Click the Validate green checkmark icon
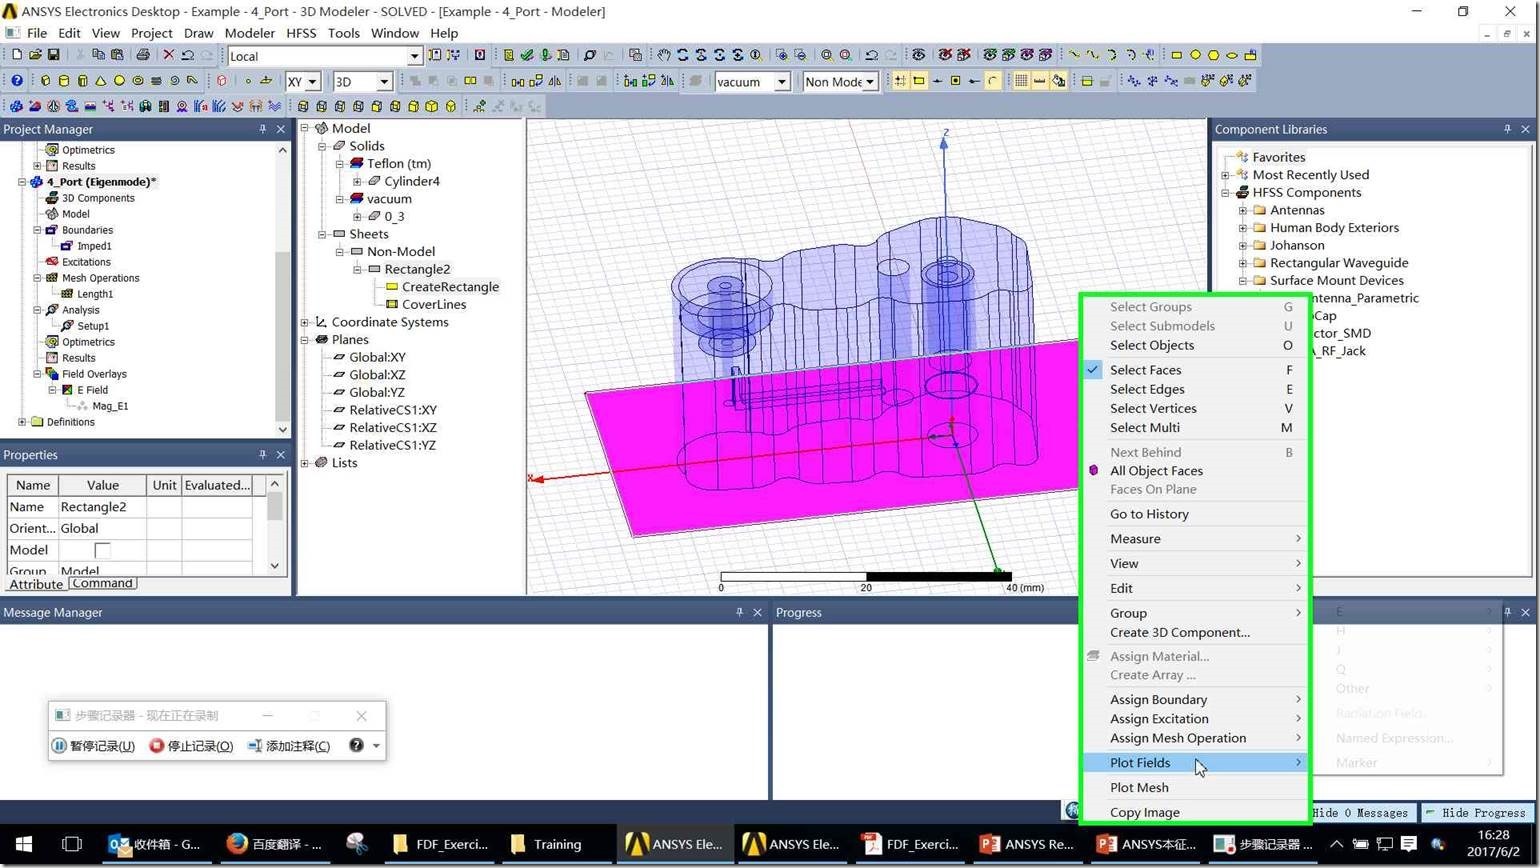The image size is (1540, 868). pyautogui.click(x=527, y=55)
